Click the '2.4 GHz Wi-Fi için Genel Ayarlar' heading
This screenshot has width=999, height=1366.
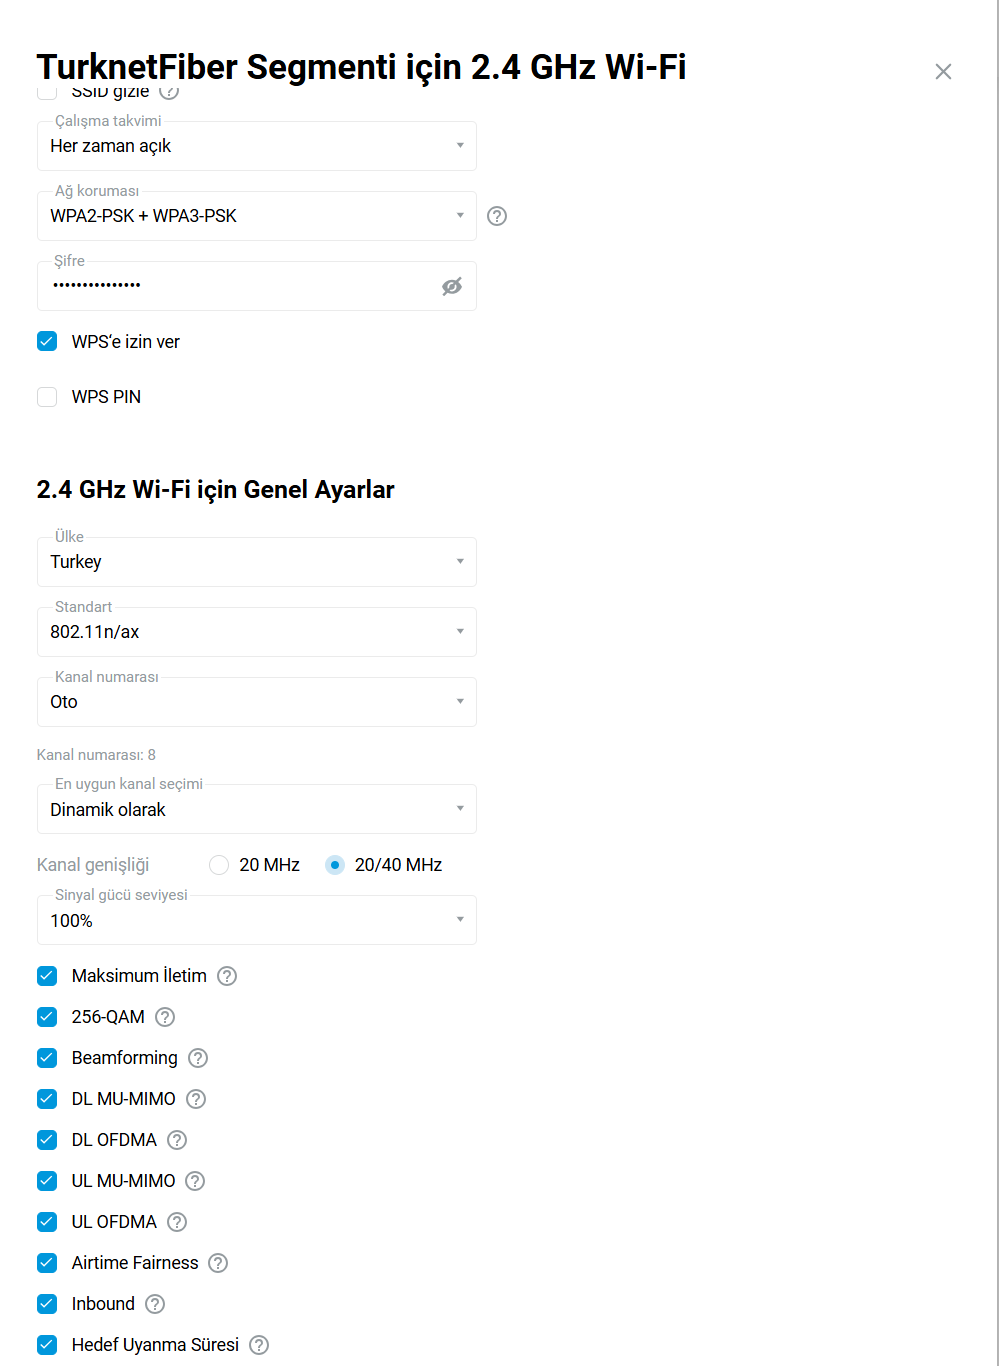point(215,490)
